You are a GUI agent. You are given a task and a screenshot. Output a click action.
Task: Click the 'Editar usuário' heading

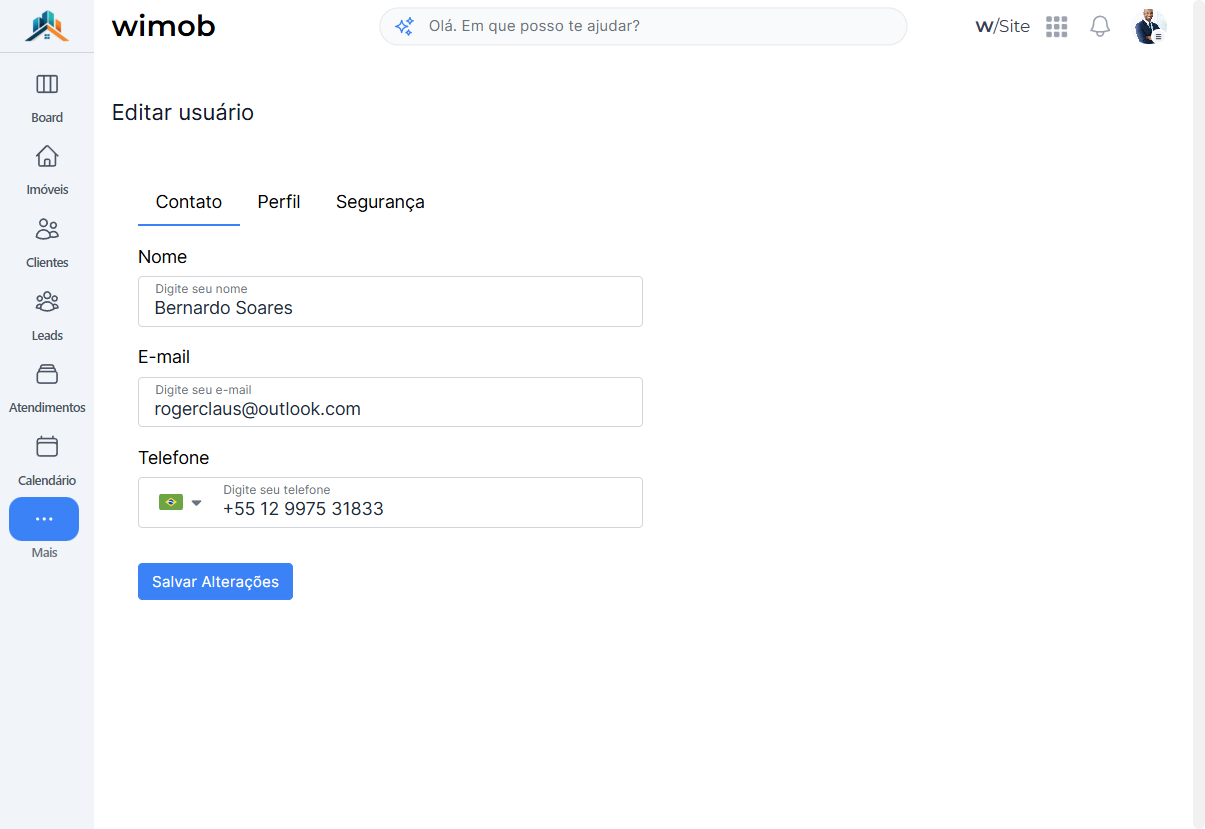point(183,112)
